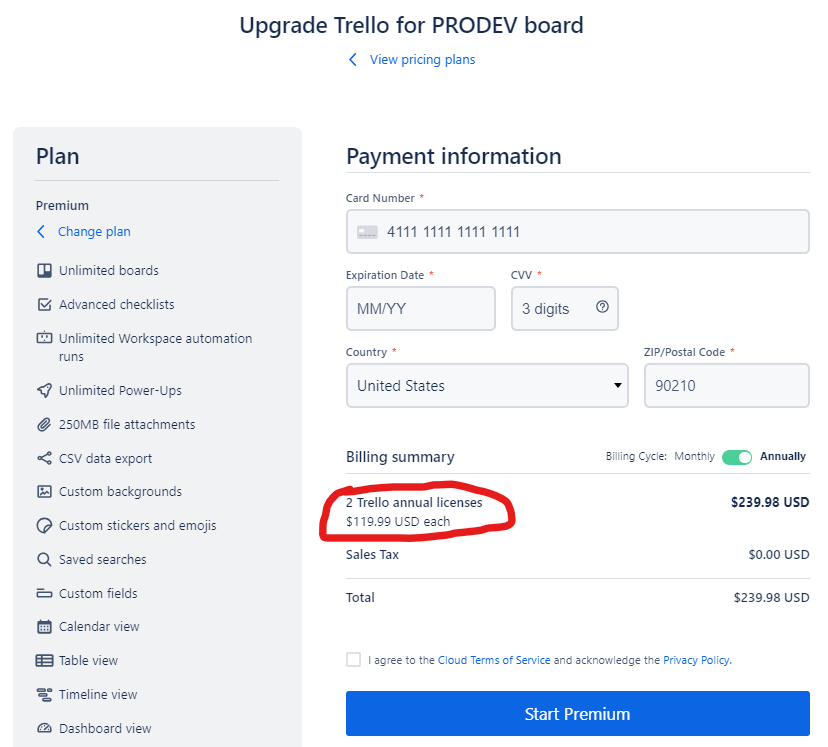The width and height of the screenshot is (828, 747).
Task: Click the Timeline view icon
Action: pyautogui.click(x=44, y=695)
